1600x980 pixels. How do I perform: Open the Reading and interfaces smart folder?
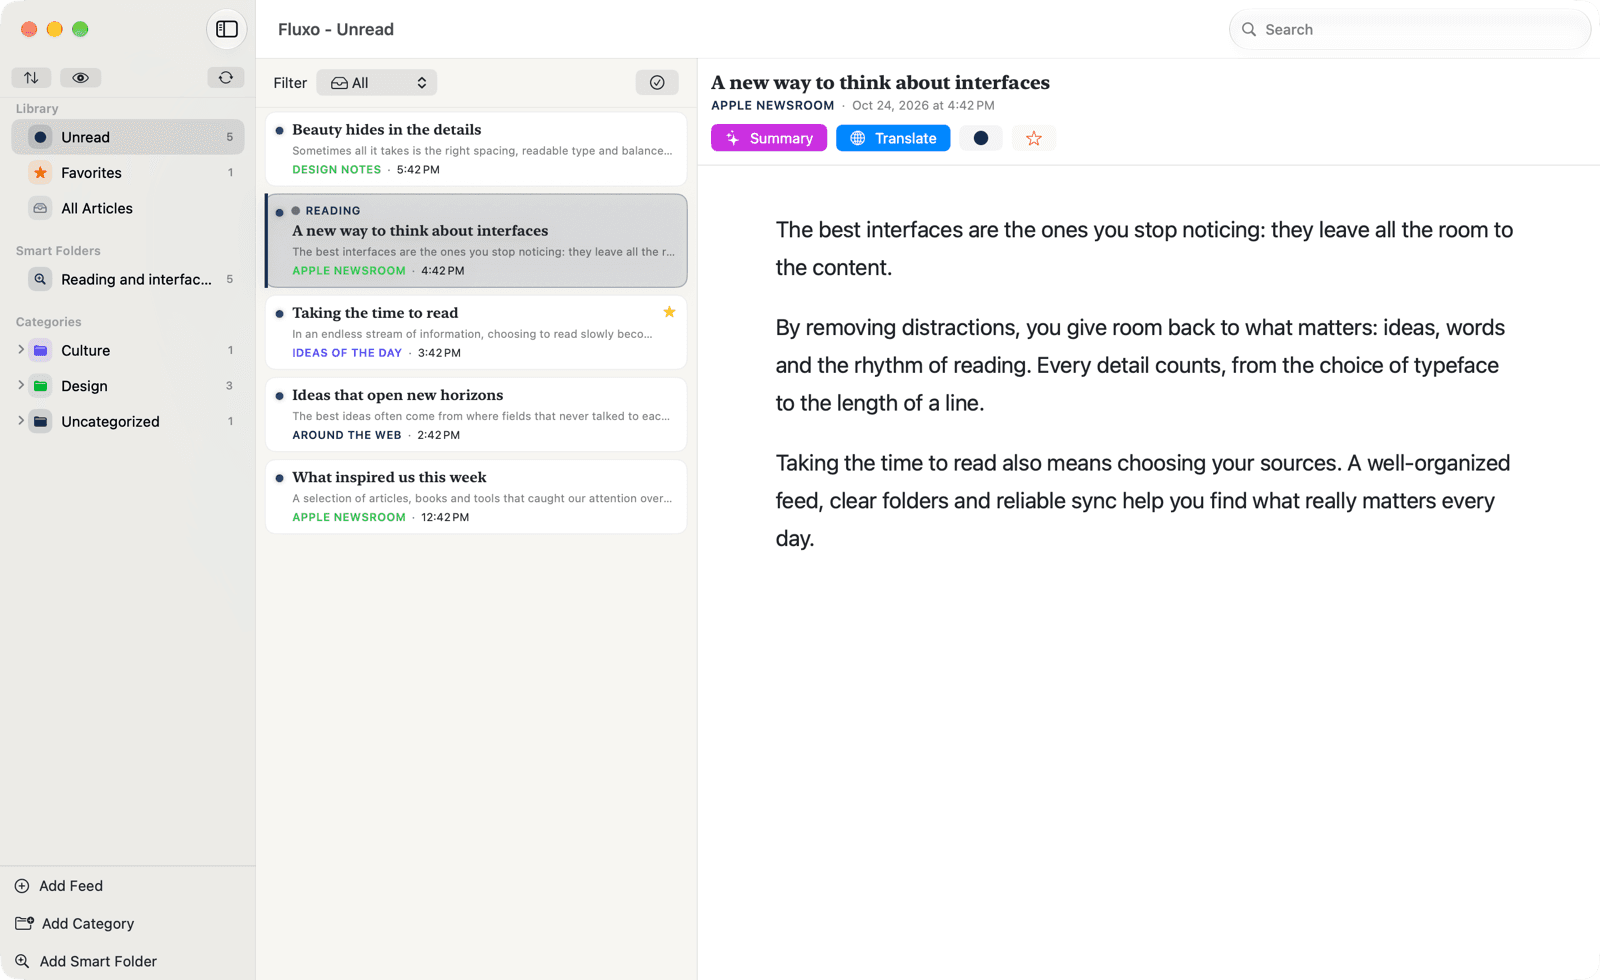(x=128, y=279)
